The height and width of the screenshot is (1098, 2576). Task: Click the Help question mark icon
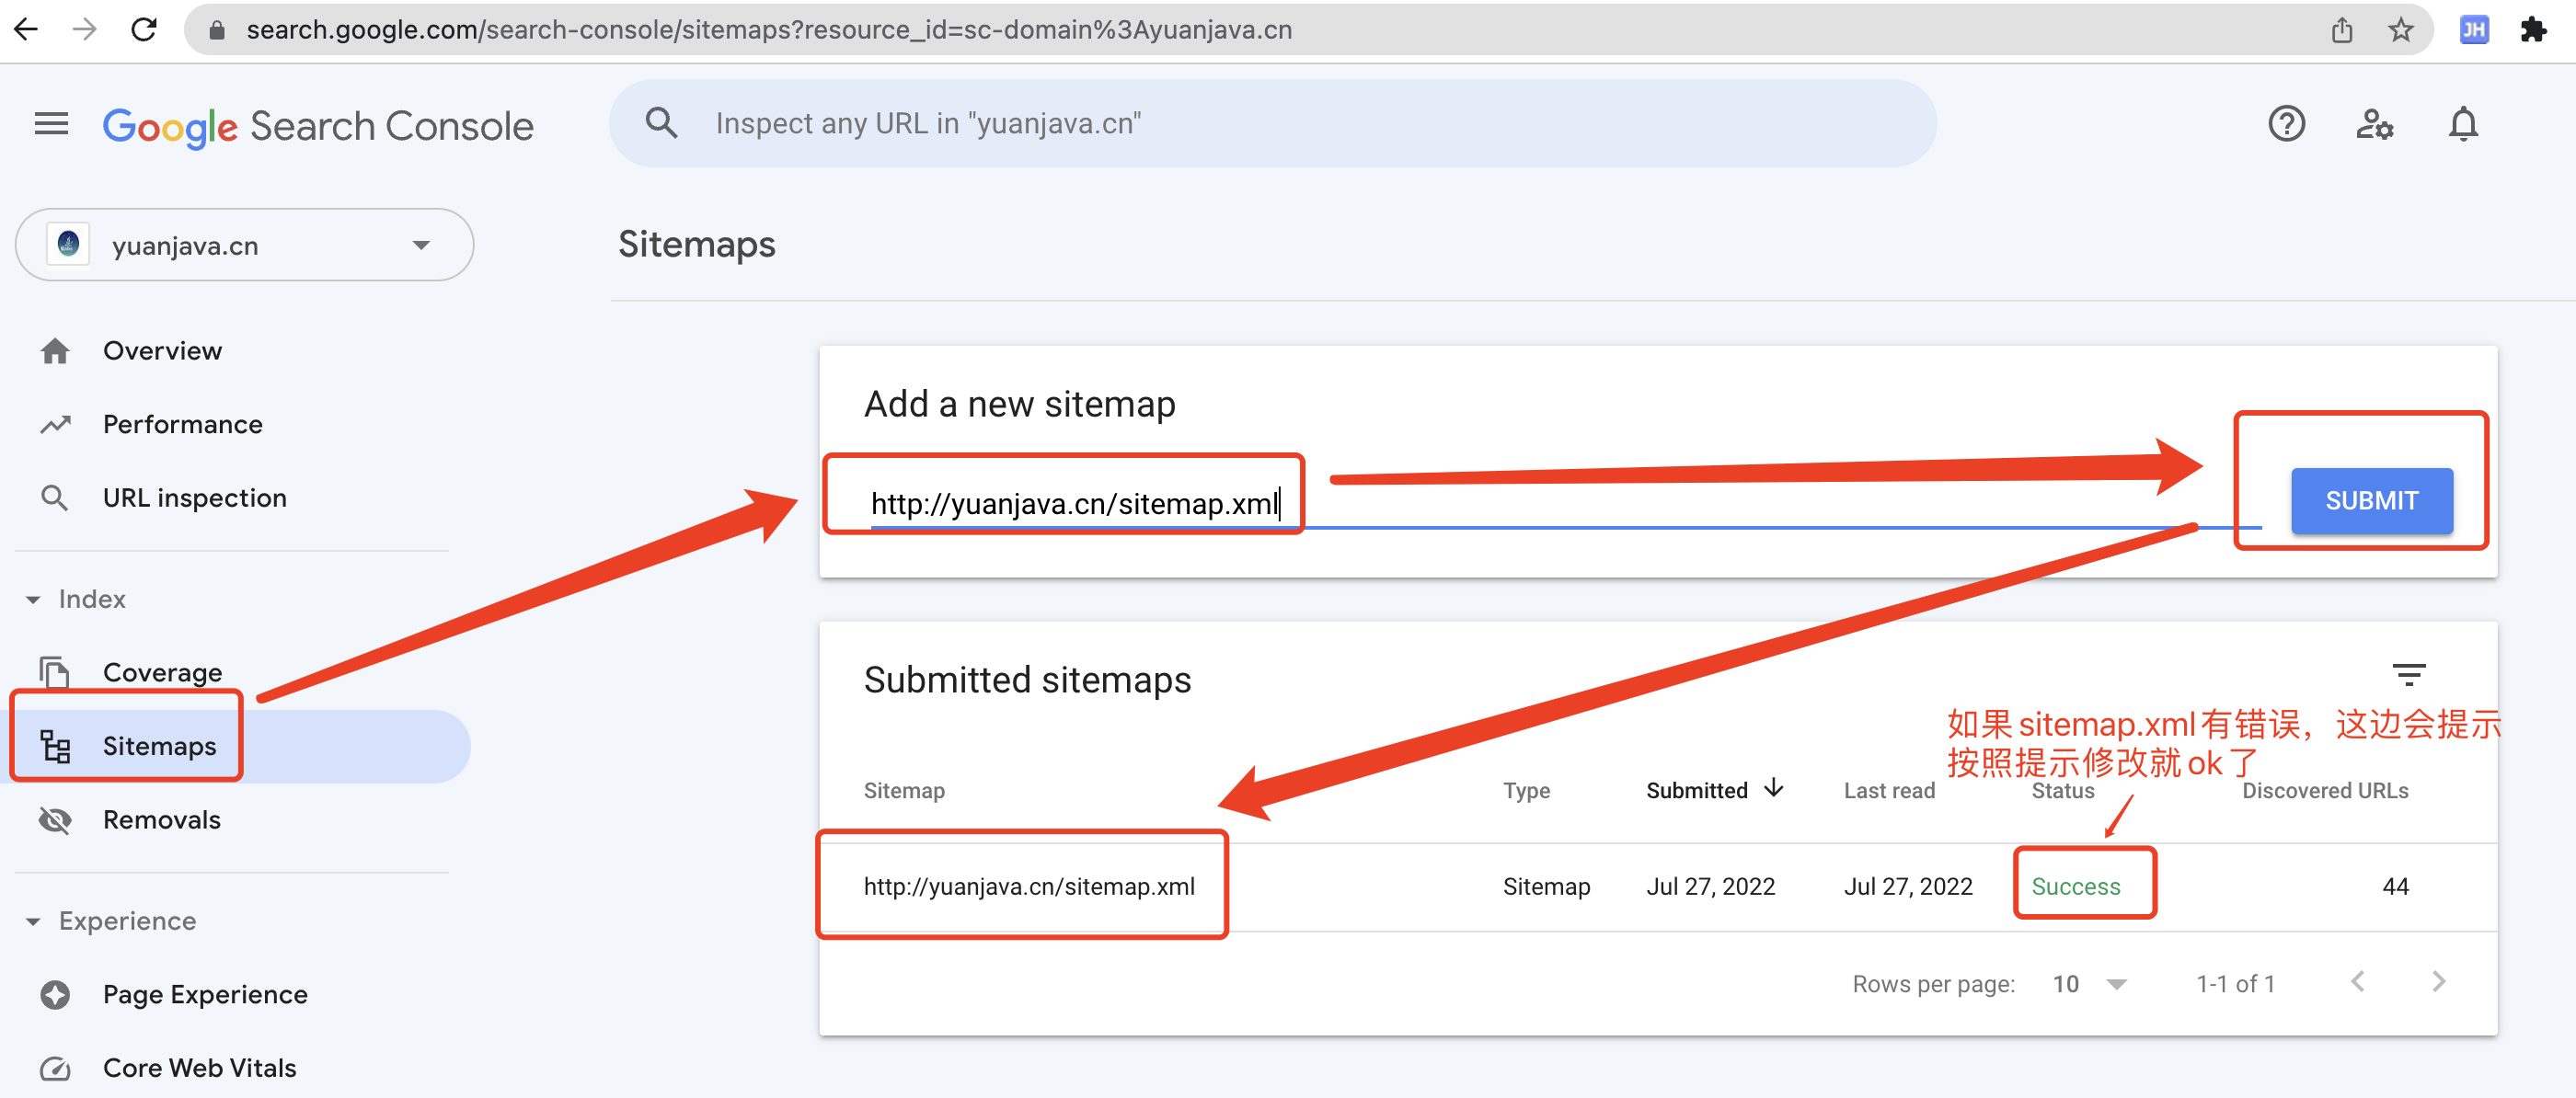coord(2286,124)
